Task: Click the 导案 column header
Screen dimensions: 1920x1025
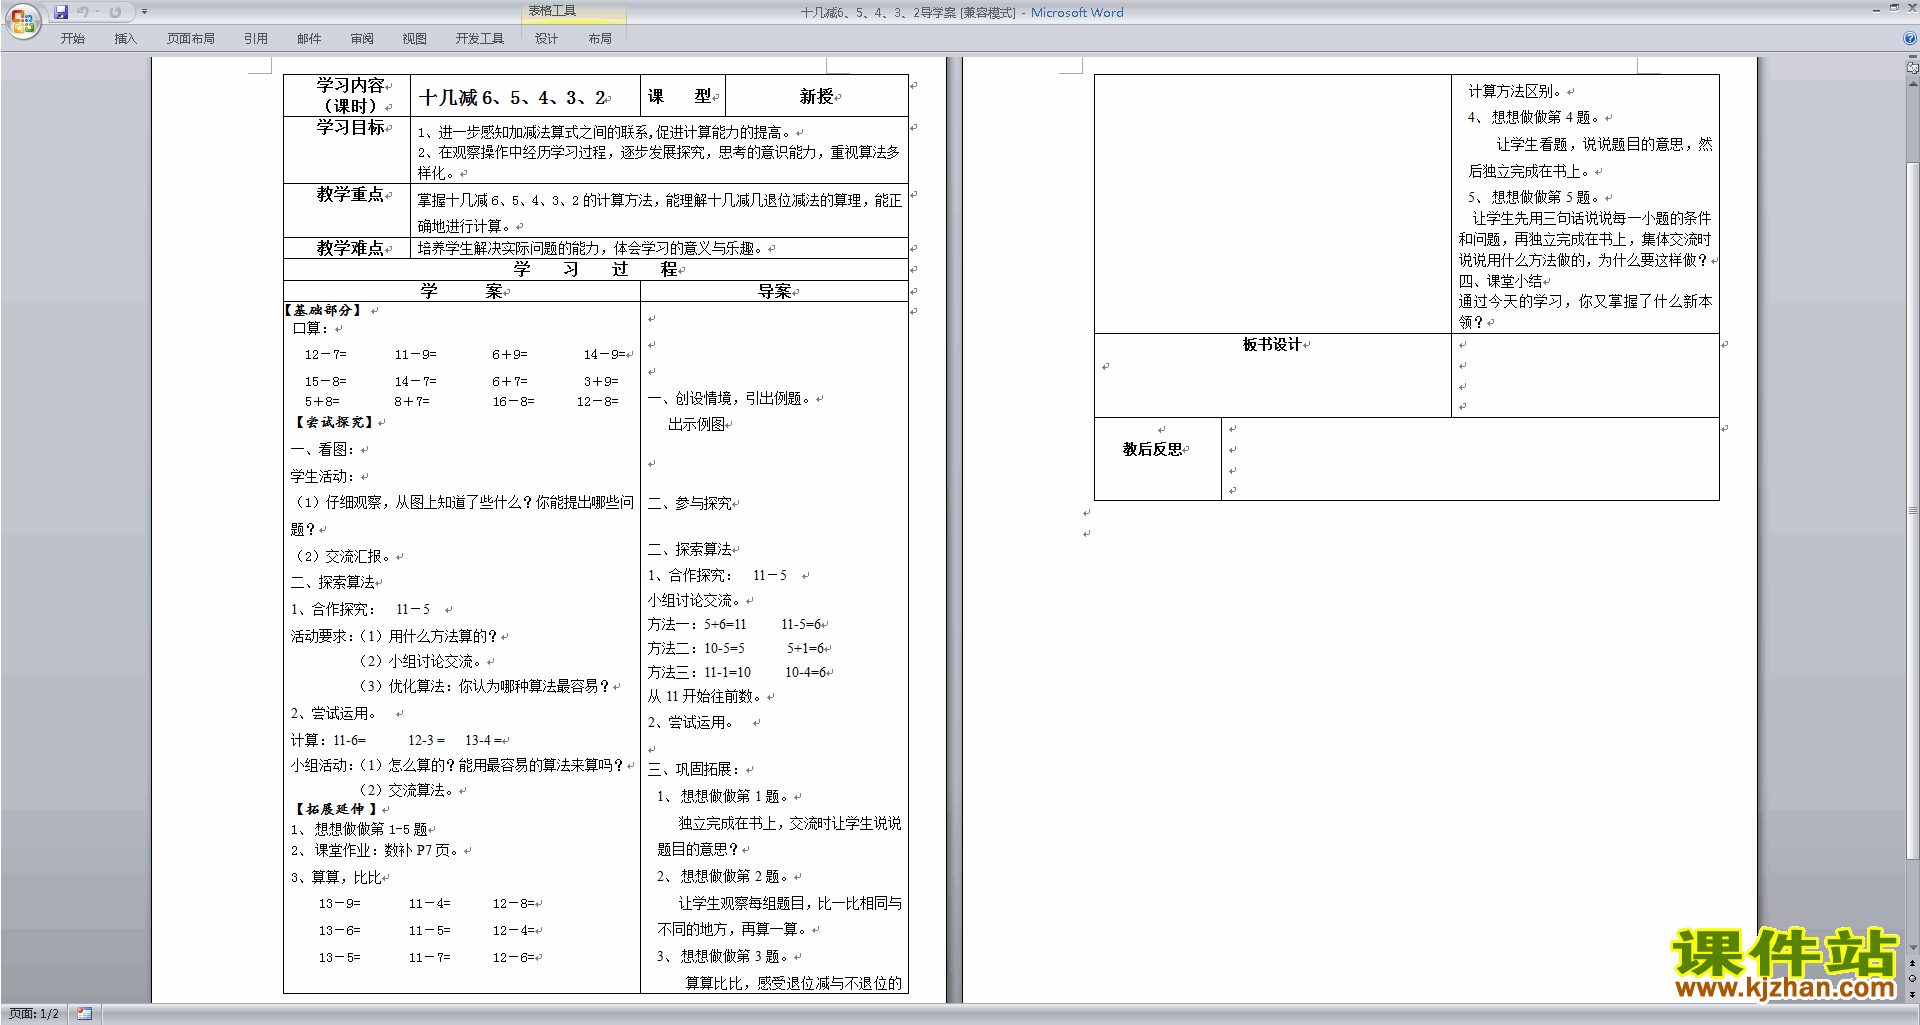Action: 774,291
